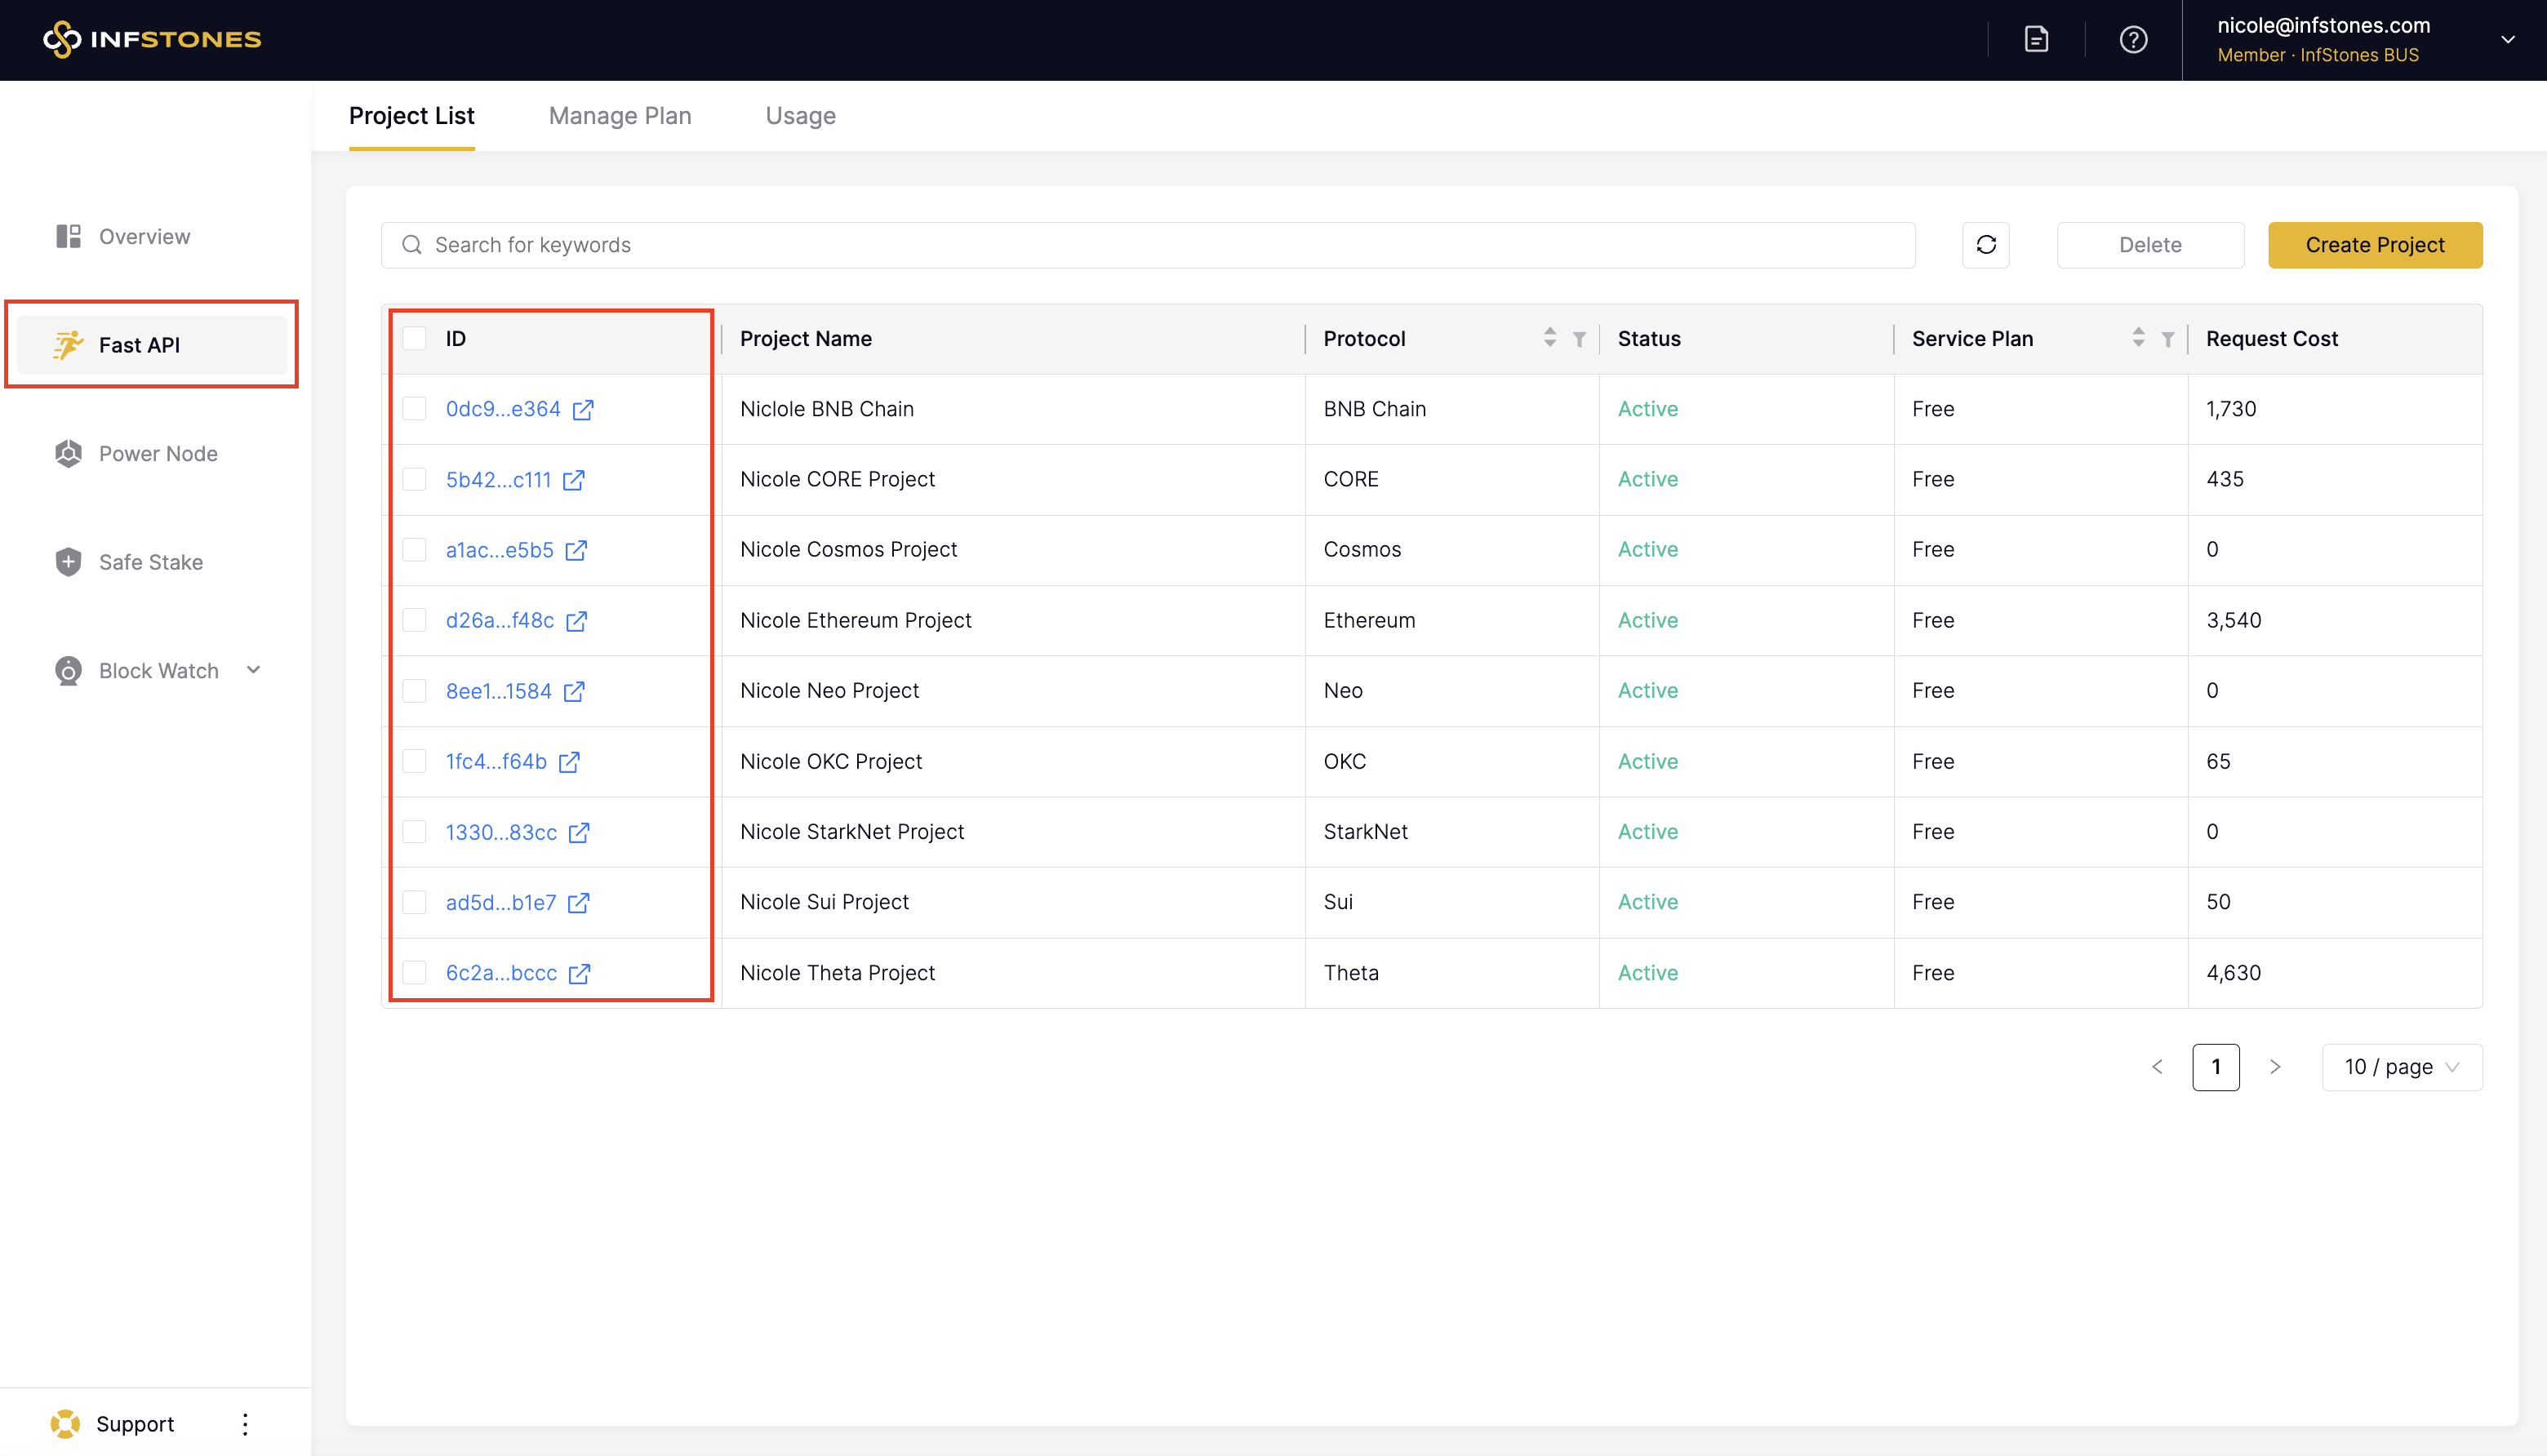
Task: Open external link icon for 0dc9...e364
Action: point(583,409)
